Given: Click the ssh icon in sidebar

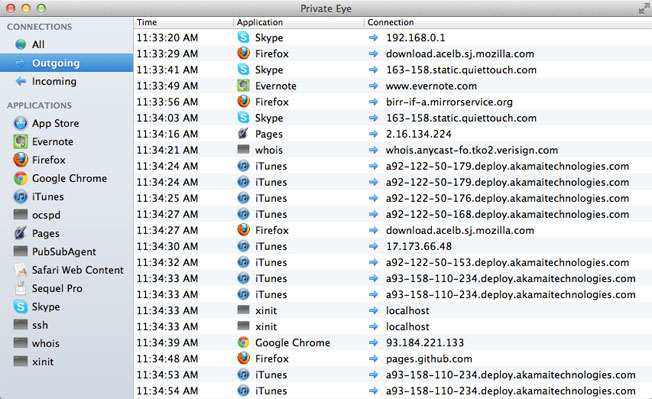Looking at the screenshot, I should tap(20, 324).
